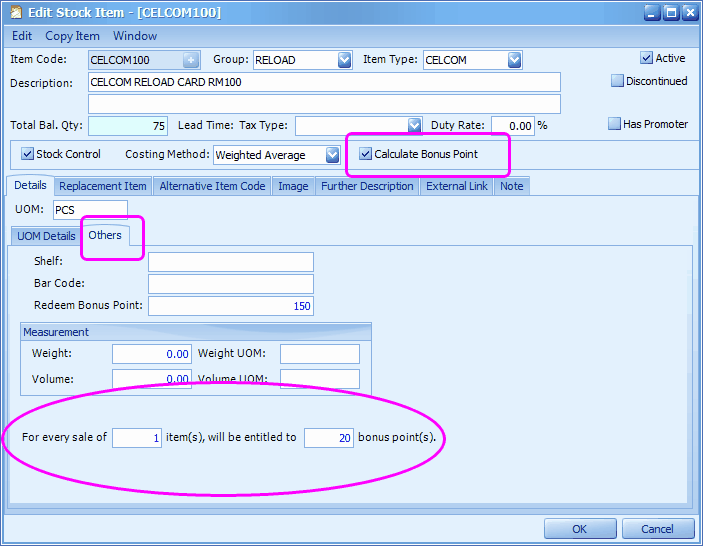
Task: Click the Volume value field
Action: tap(152, 379)
